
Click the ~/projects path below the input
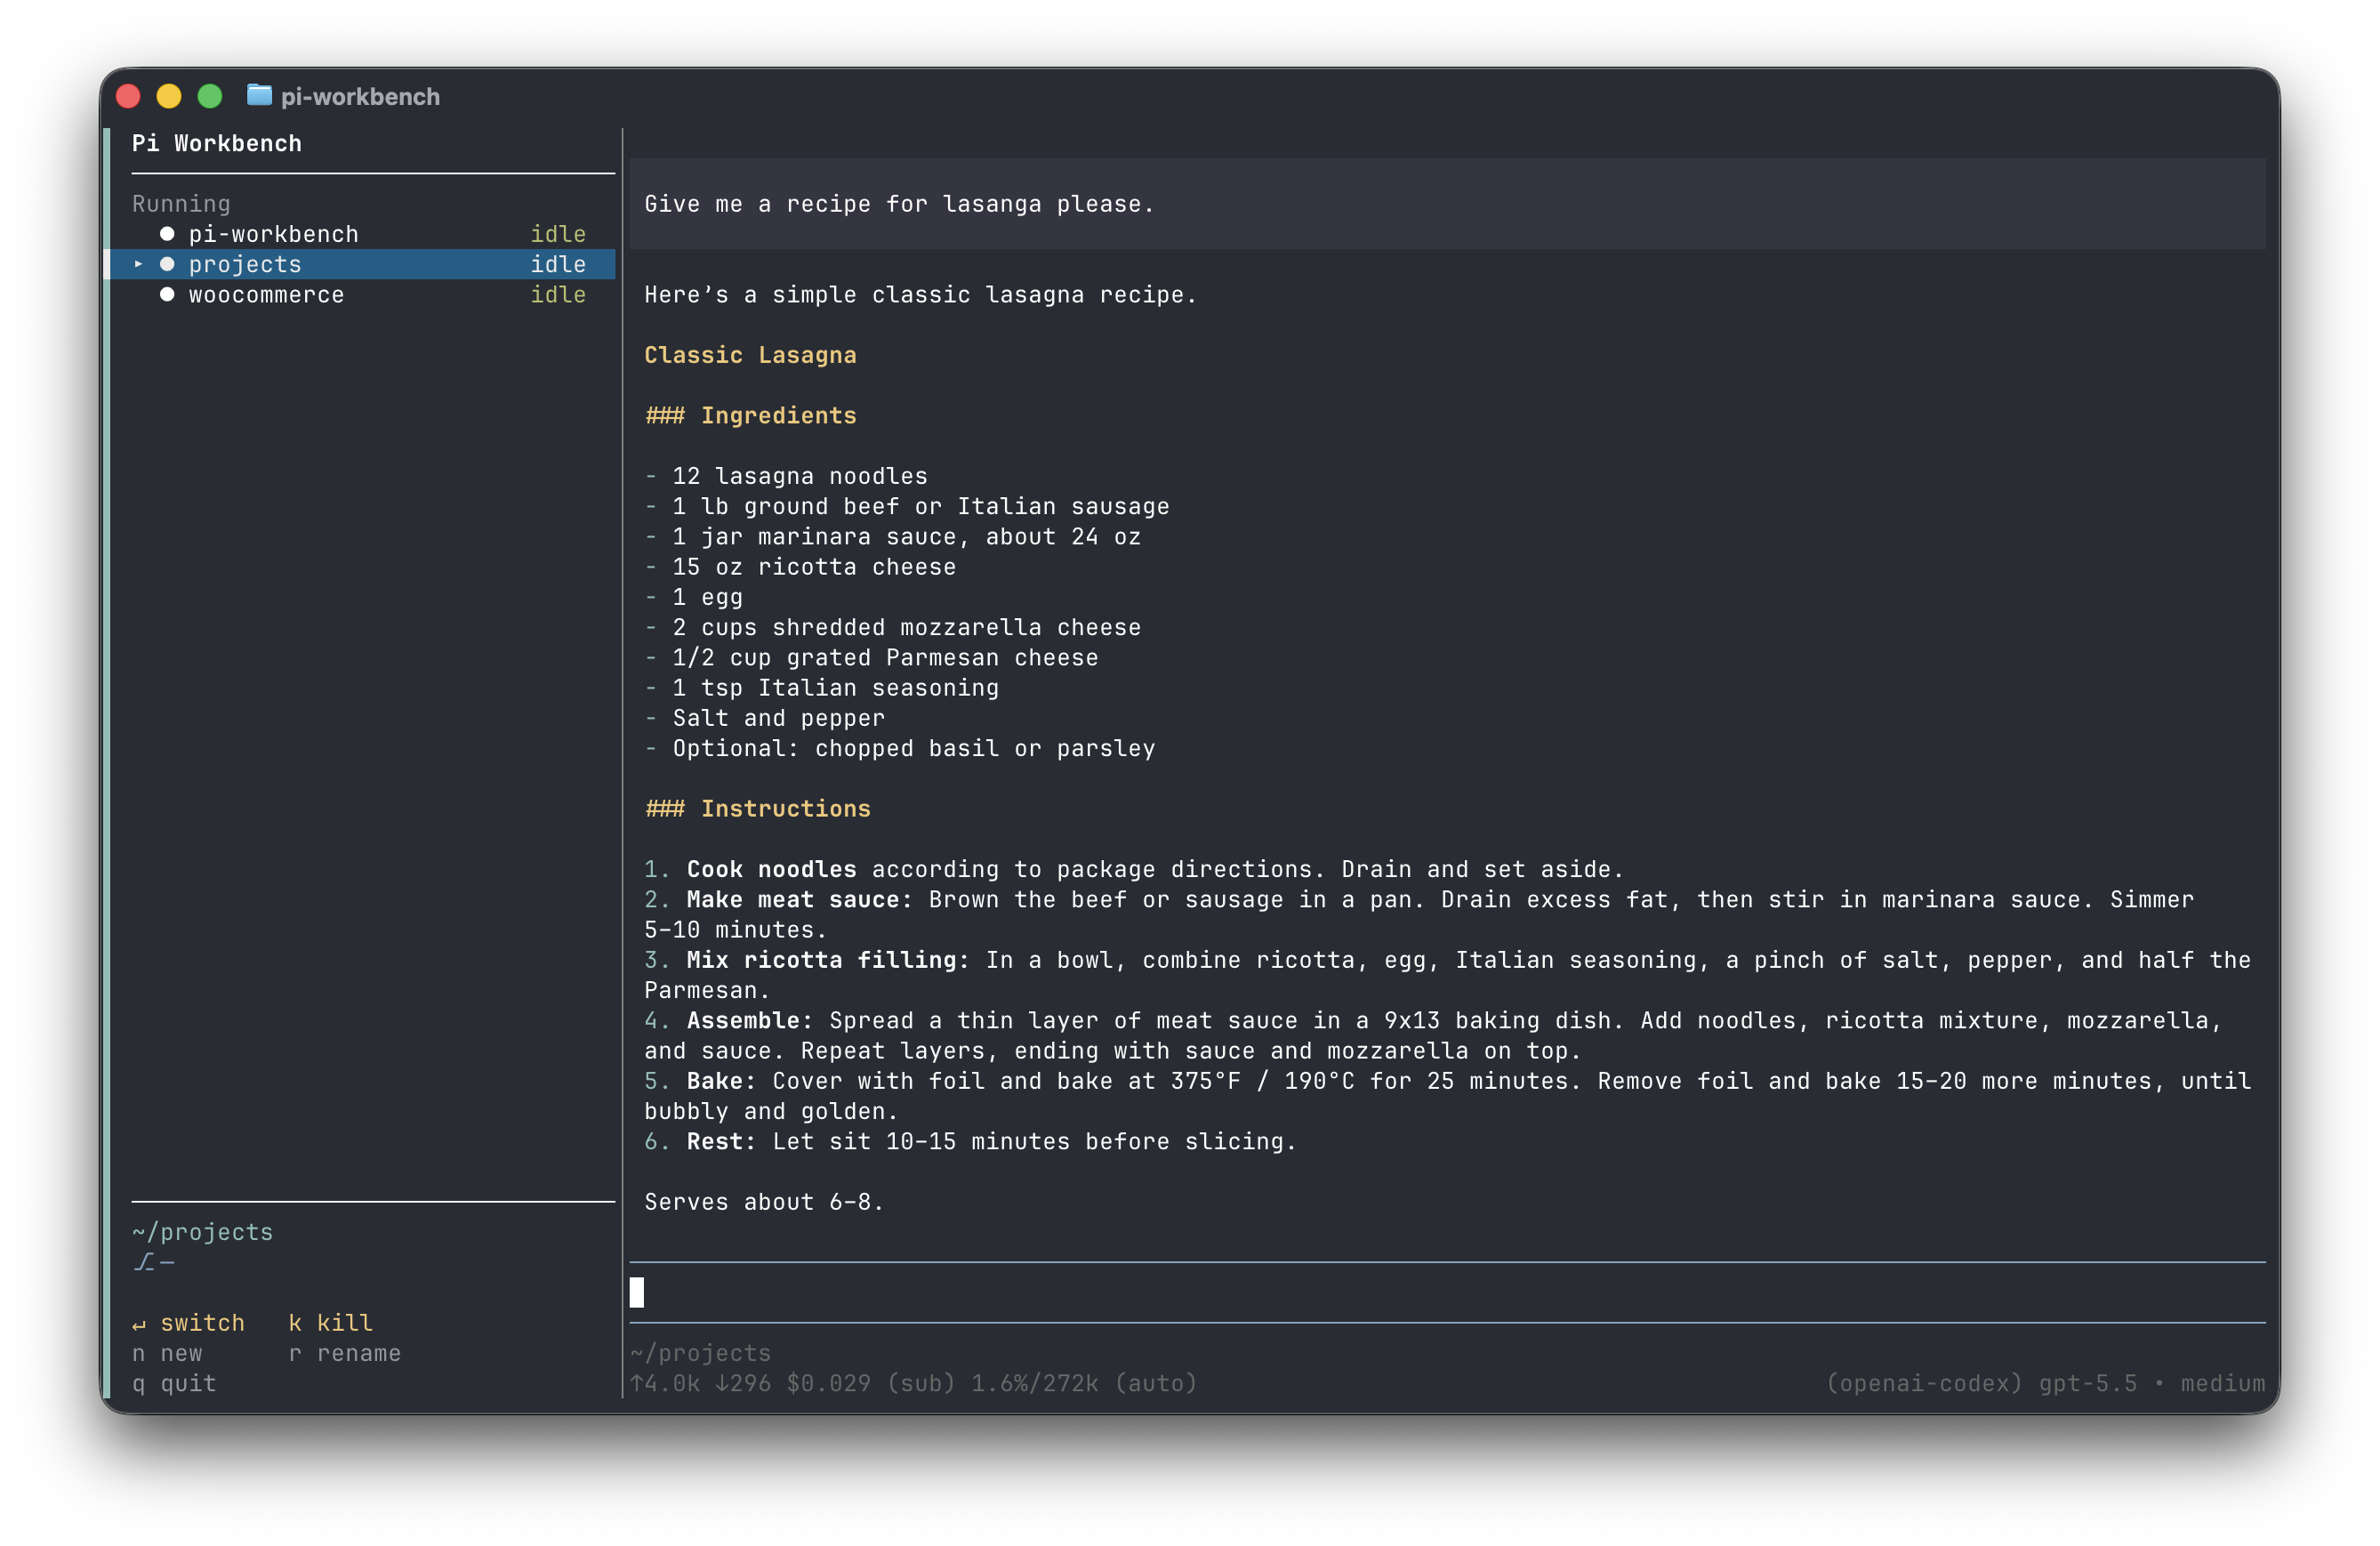(701, 1353)
